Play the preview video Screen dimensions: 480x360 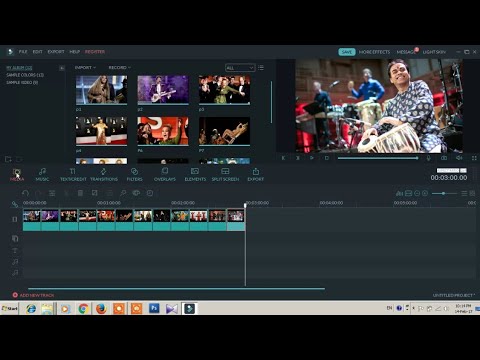(312, 158)
